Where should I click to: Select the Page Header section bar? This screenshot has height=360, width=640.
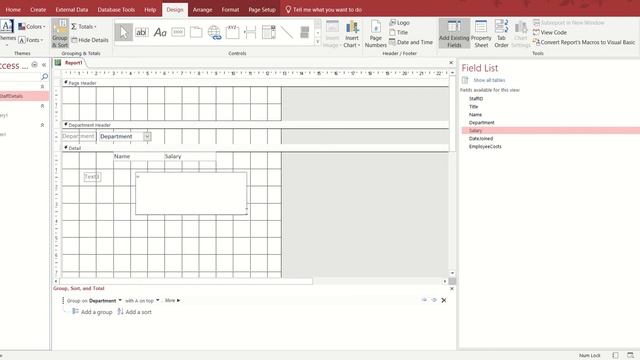coord(256,83)
